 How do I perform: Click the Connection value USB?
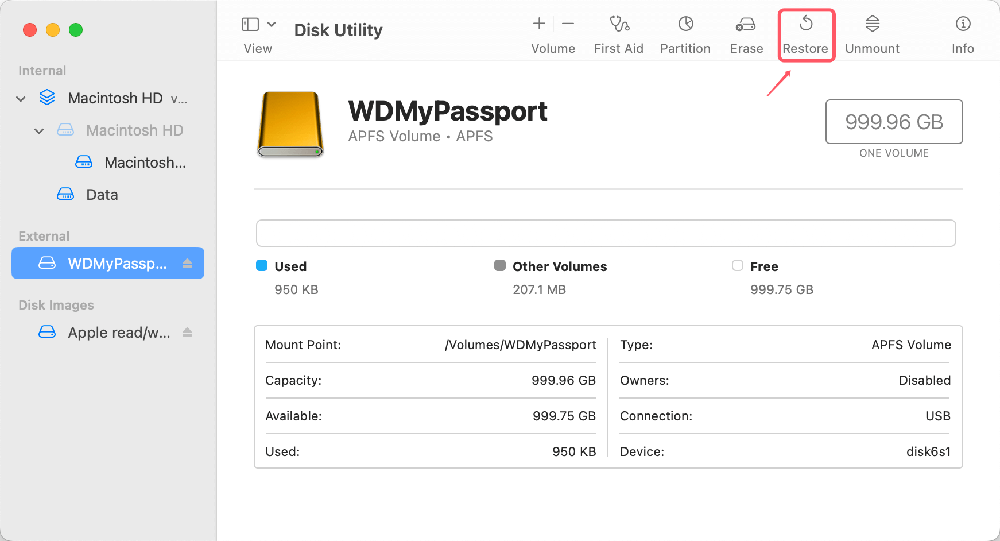click(x=938, y=416)
